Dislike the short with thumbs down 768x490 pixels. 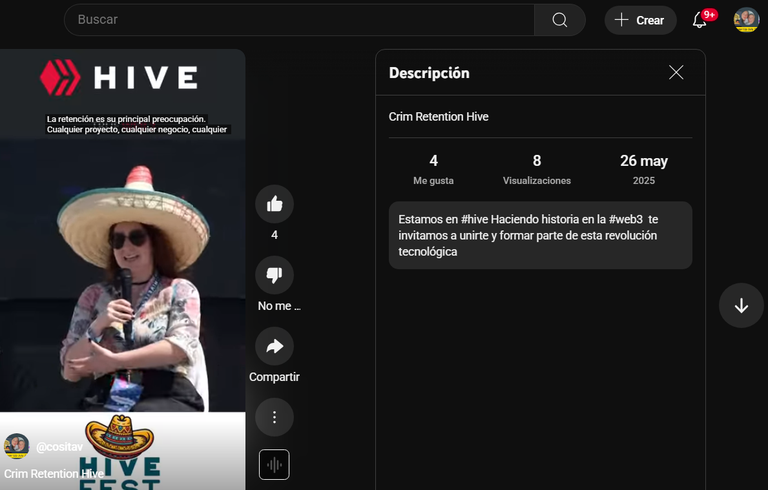[x=274, y=275]
